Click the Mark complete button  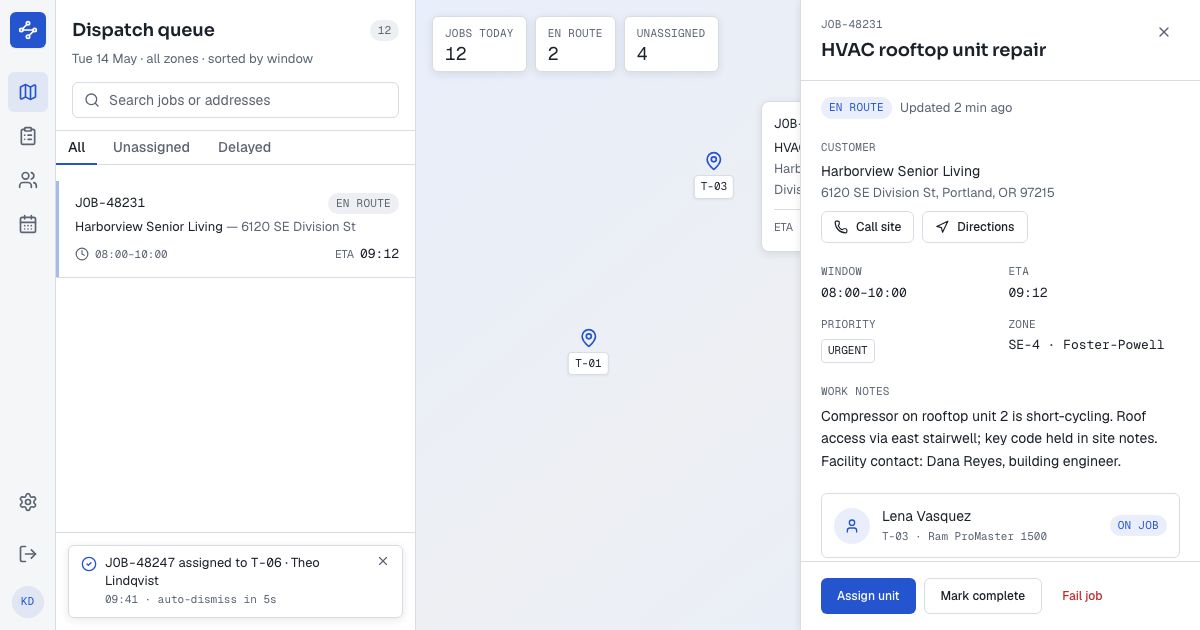tap(982, 596)
